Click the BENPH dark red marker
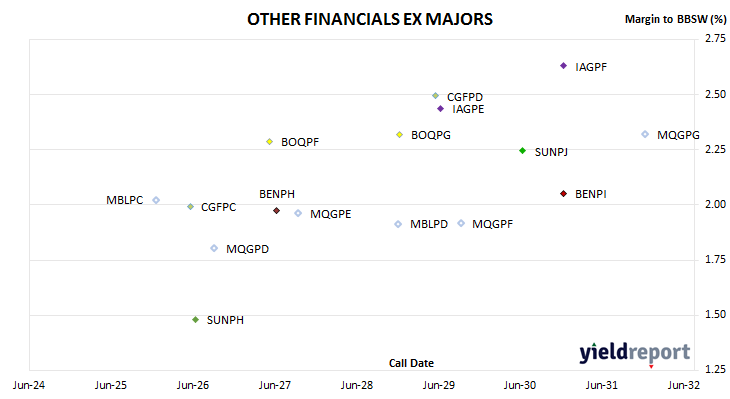 point(277,211)
